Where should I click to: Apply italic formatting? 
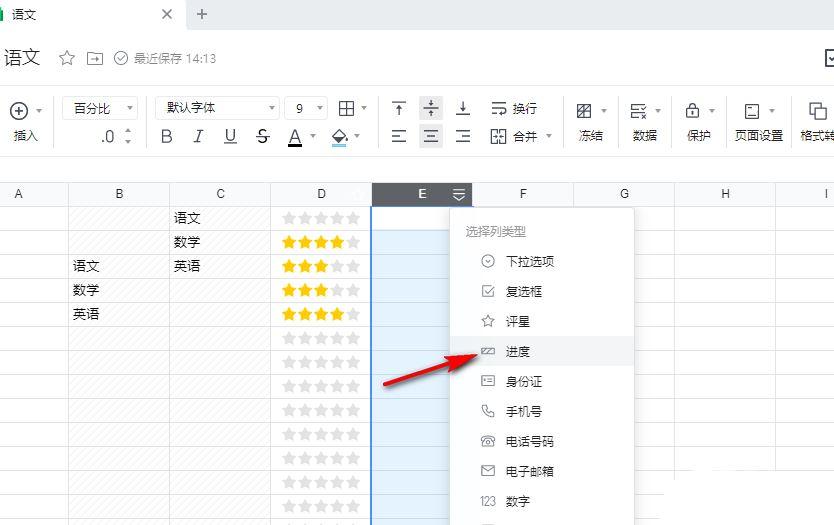[x=198, y=136]
